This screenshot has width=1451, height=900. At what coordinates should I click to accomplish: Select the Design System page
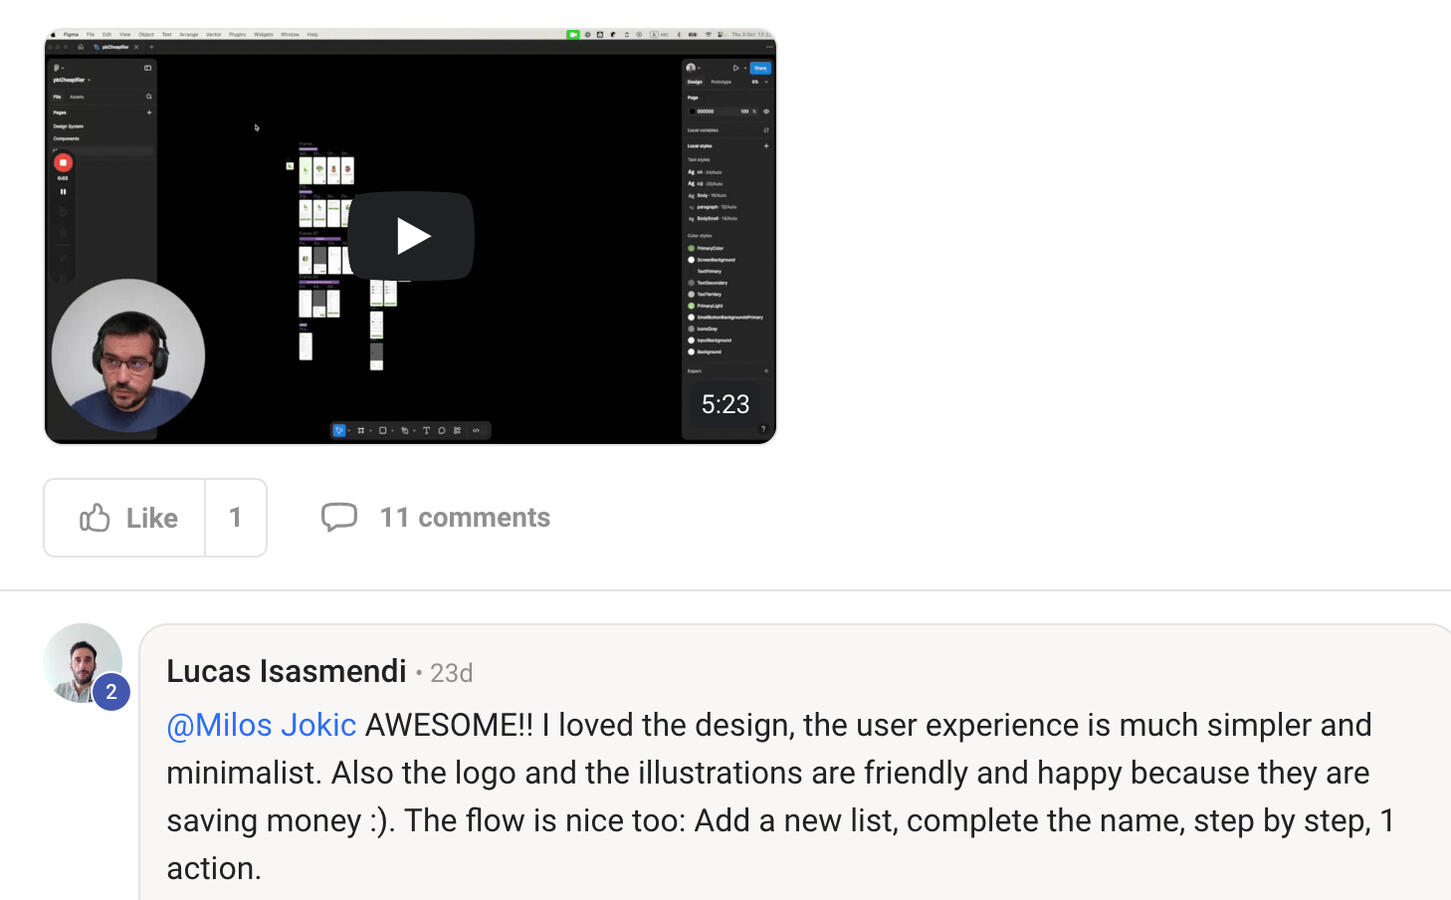click(69, 127)
